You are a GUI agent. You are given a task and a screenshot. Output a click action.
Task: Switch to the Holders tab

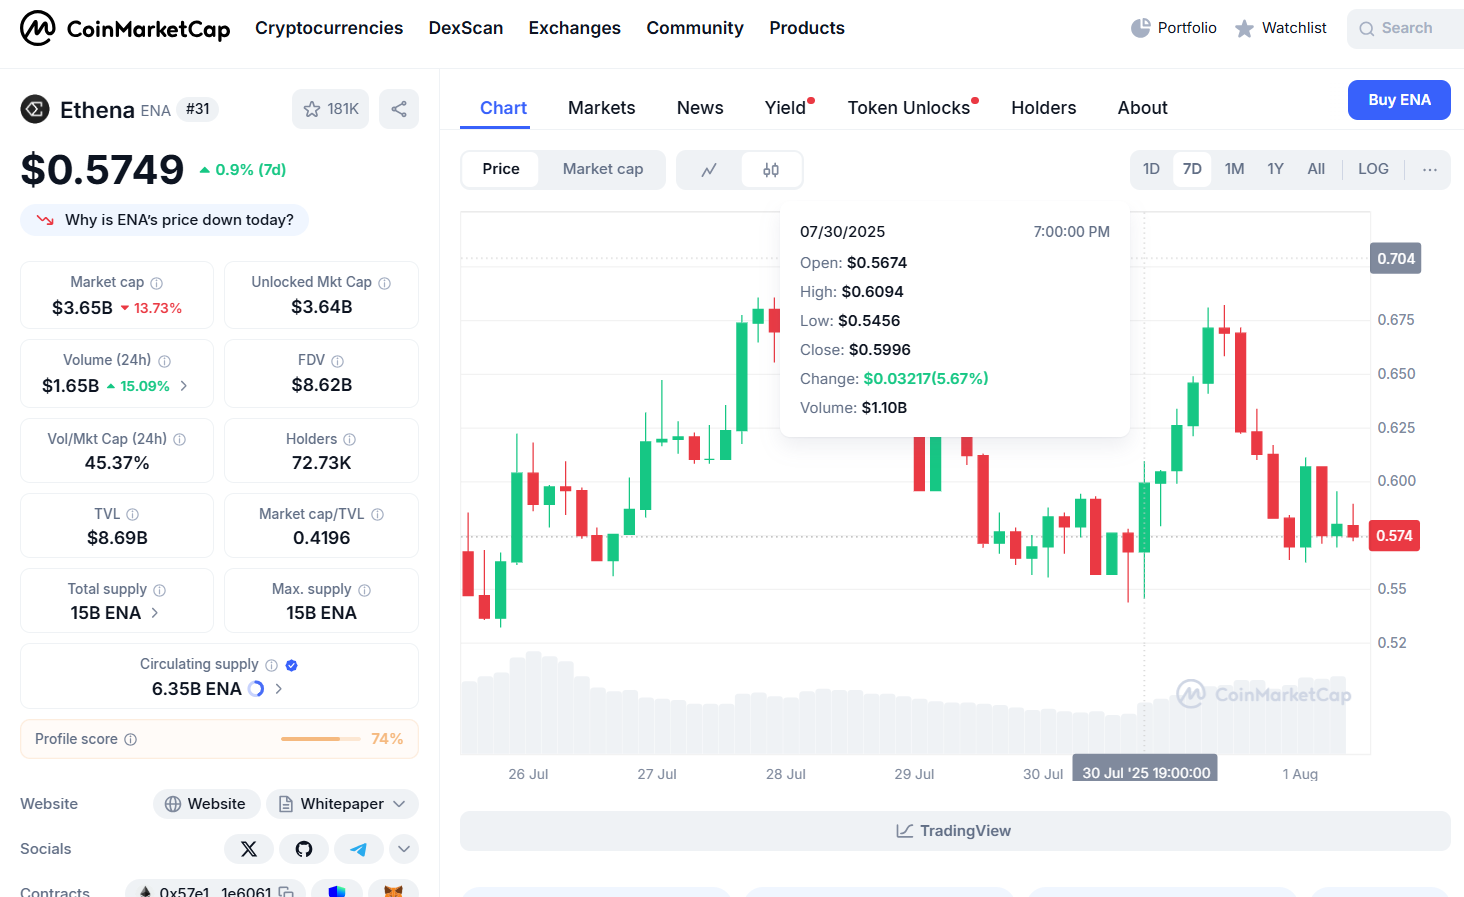pos(1044,108)
